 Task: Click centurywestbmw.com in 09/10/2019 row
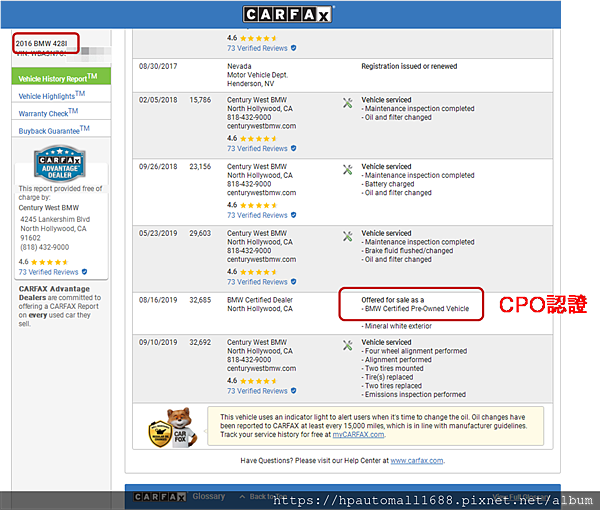tap(261, 368)
